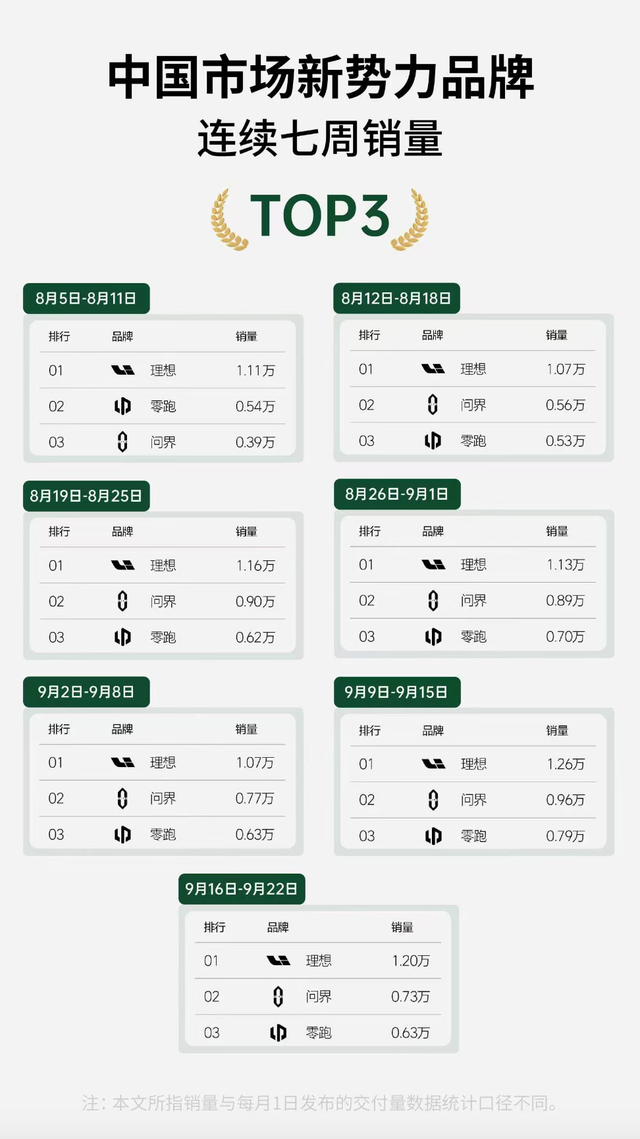Image resolution: width=640 pixels, height=1139 pixels.
Task: Click the Li Auto logo in the 9月9日-9月15日 table
Action: coord(434,763)
